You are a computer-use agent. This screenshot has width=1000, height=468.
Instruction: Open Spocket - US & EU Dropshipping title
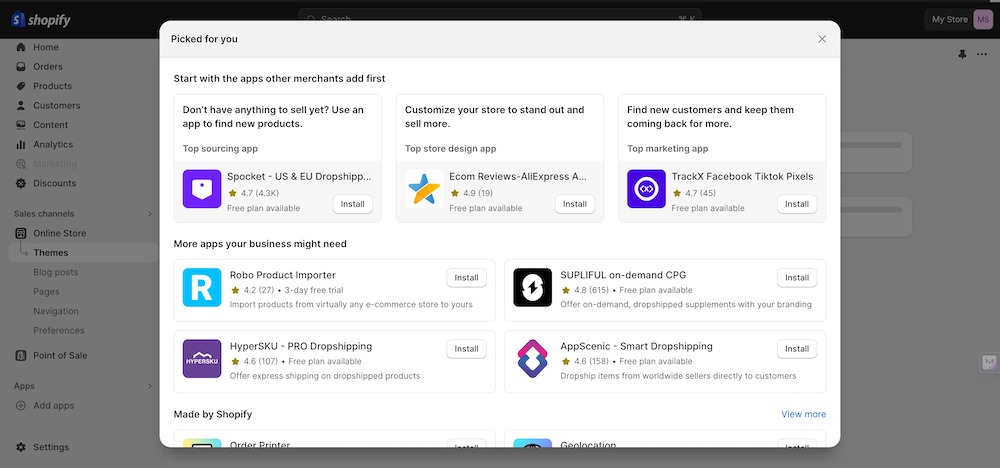click(298, 177)
